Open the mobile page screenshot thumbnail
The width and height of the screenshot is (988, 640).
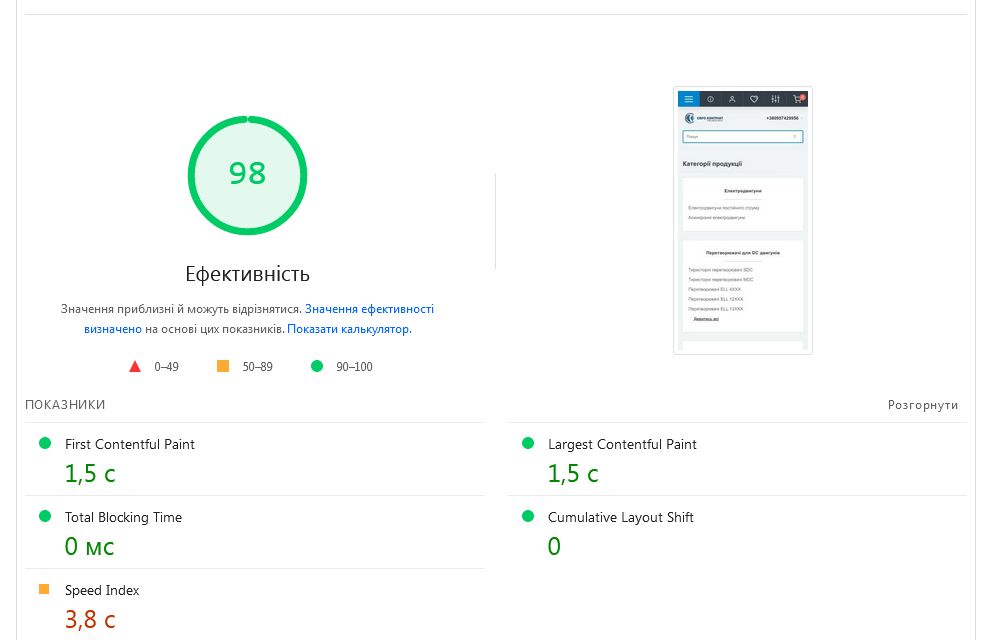click(742, 220)
